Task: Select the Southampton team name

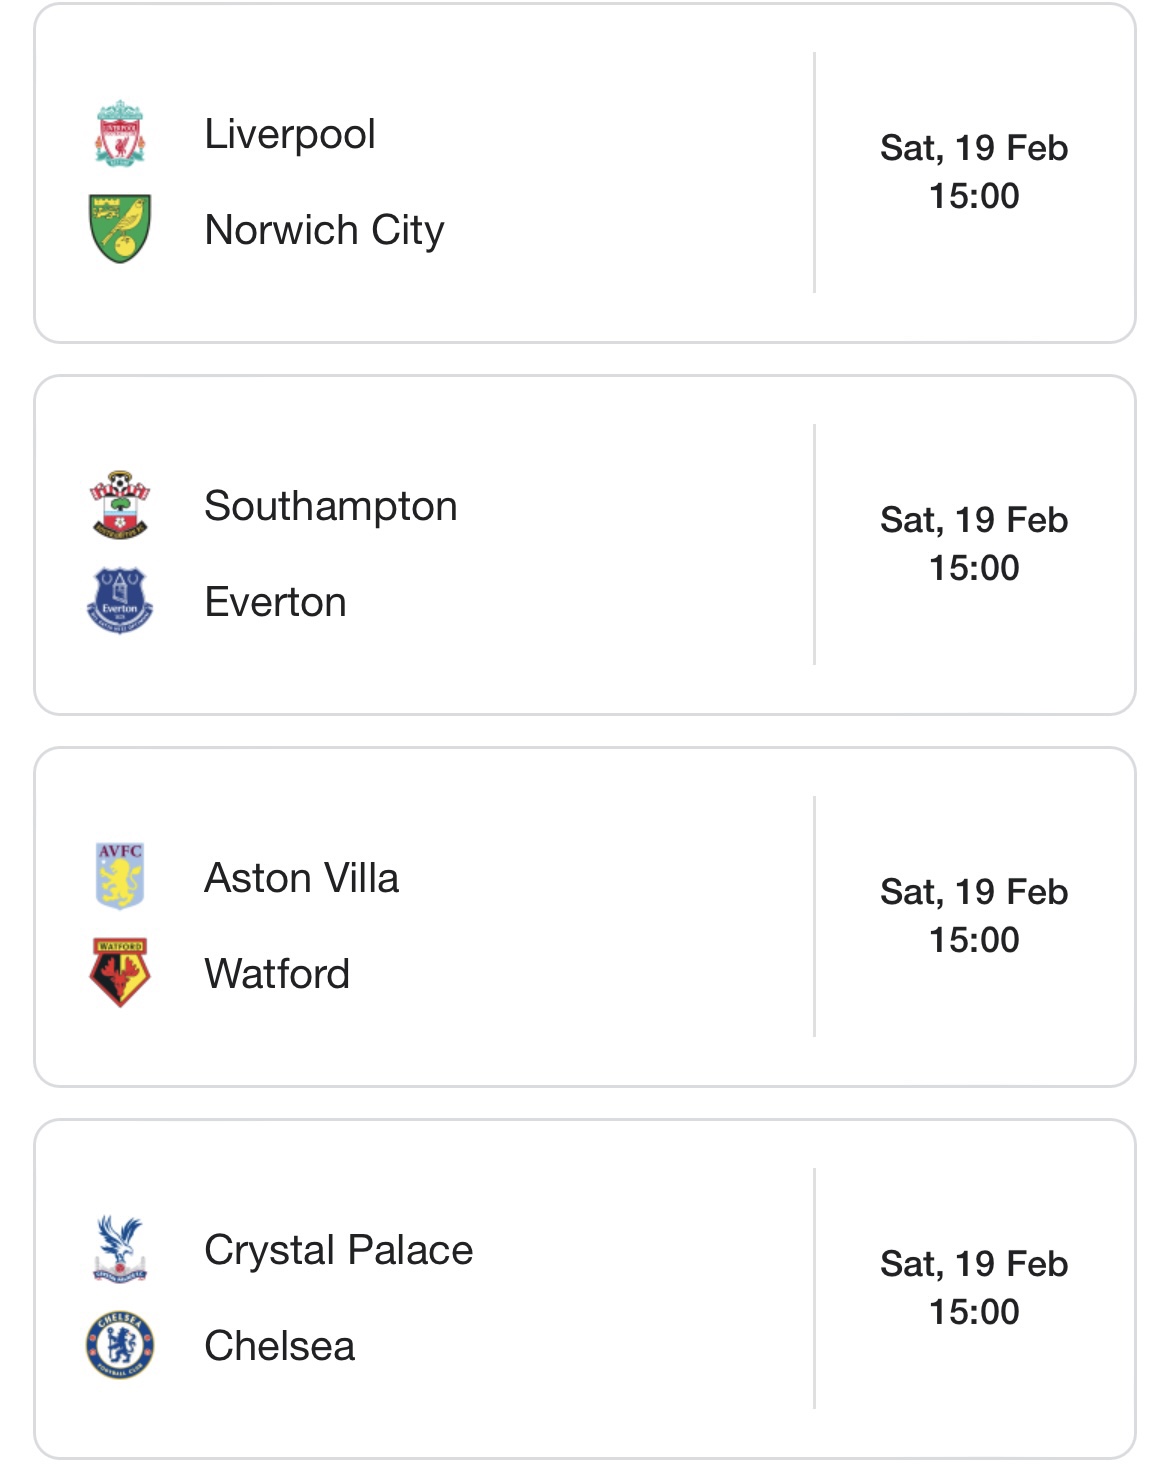Action: click(x=331, y=506)
